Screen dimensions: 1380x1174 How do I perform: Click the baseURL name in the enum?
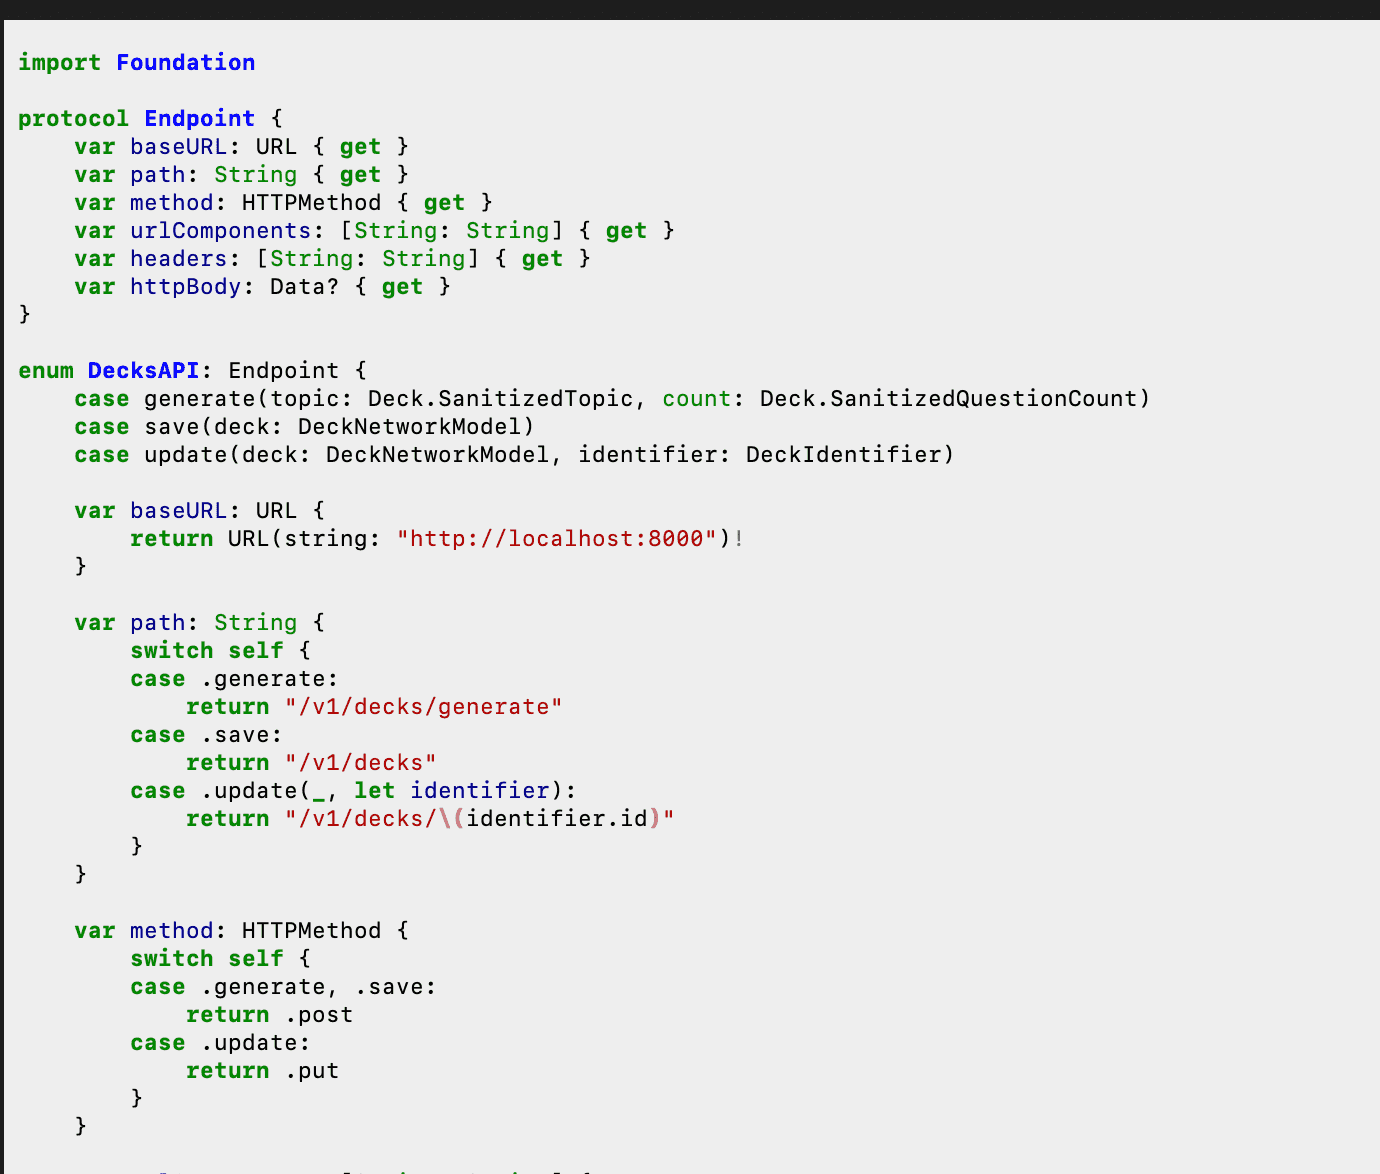point(178,510)
